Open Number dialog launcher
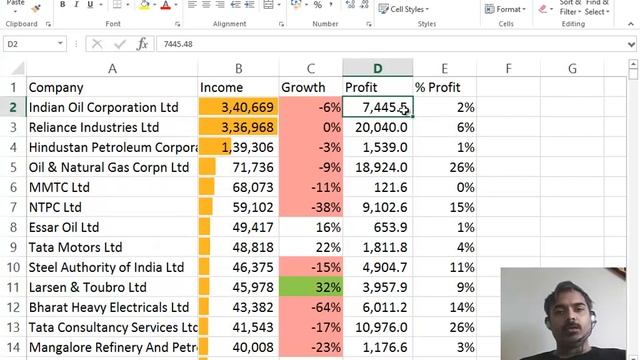Screen dimensions: 640x360 point(369,24)
